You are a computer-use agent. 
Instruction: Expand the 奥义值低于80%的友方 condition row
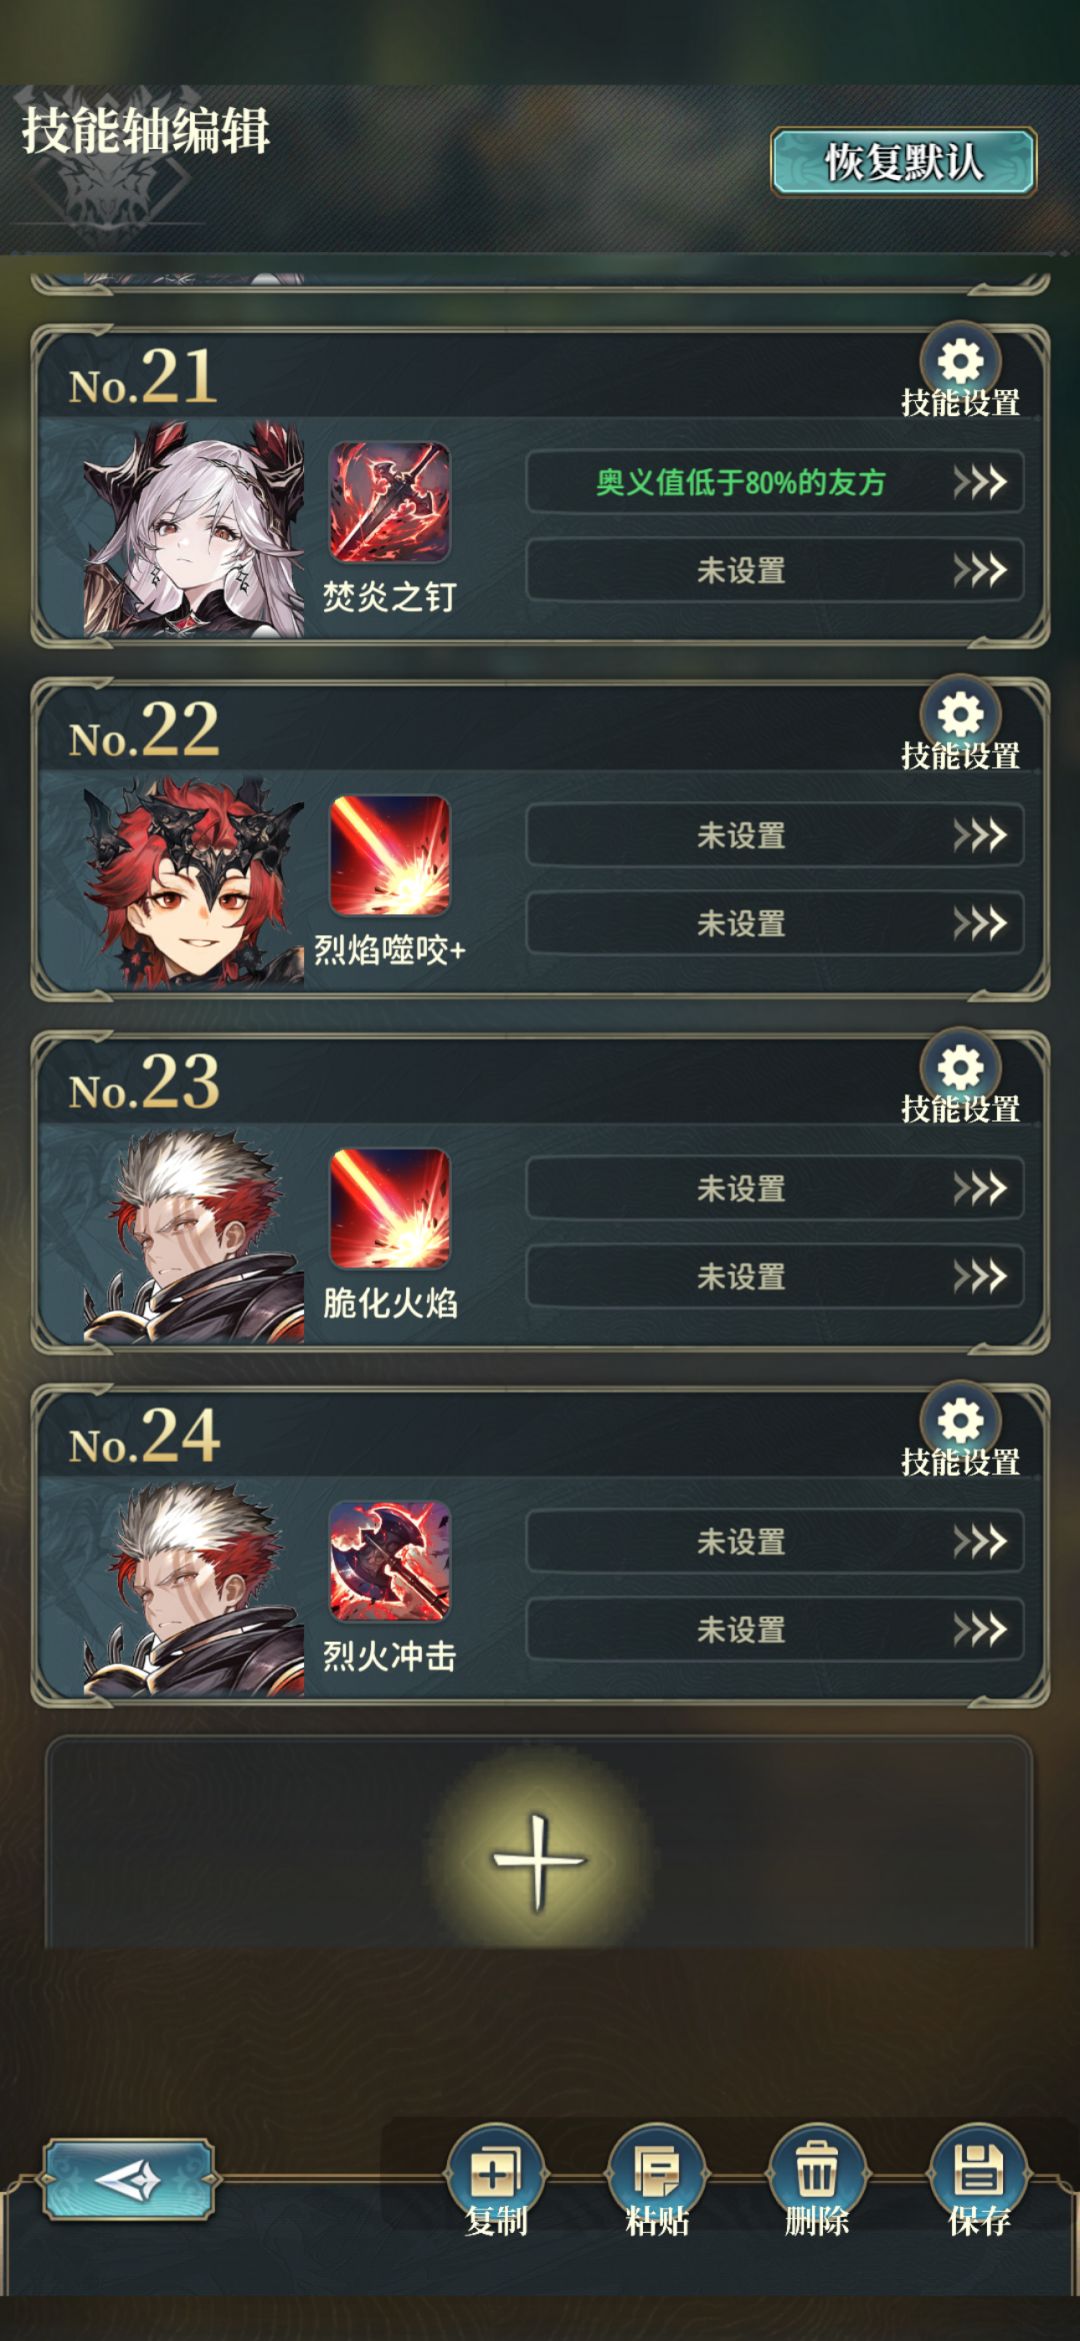(775, 482)
